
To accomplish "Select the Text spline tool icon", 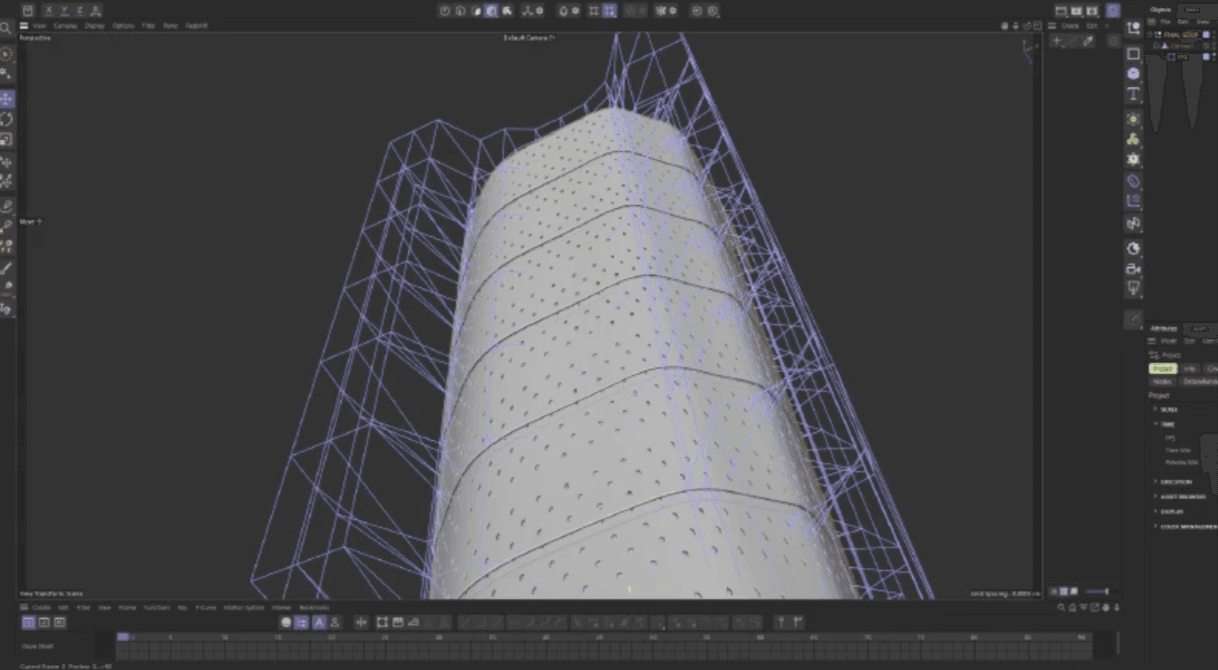I will point(1133,94).
